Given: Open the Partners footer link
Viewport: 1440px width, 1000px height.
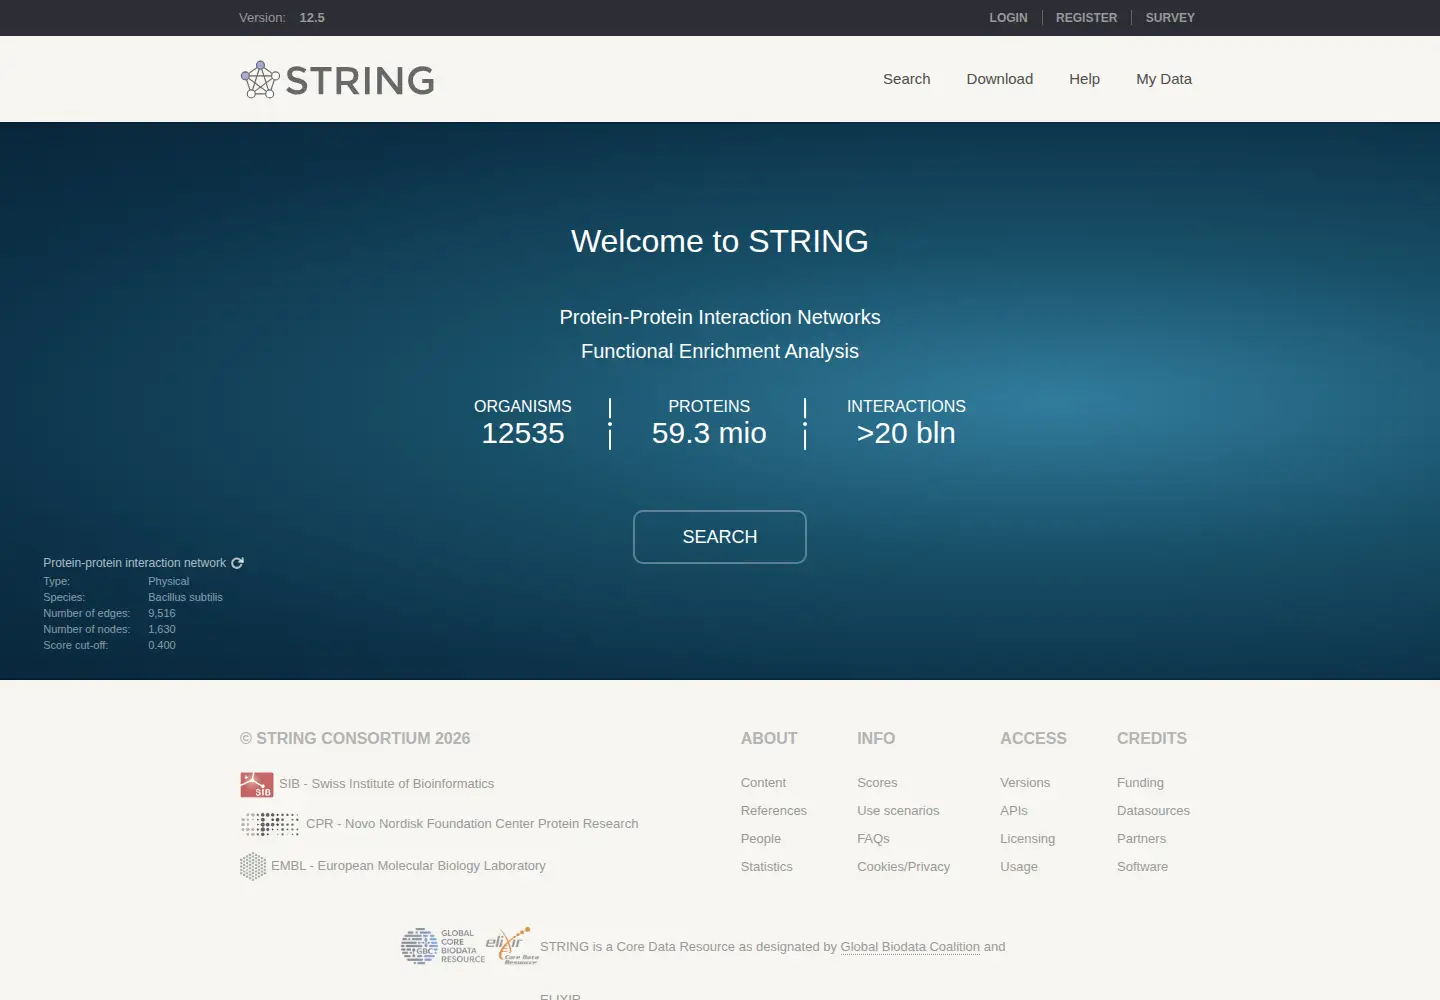Looking at the screenshot, I should tap(1142, 839).
